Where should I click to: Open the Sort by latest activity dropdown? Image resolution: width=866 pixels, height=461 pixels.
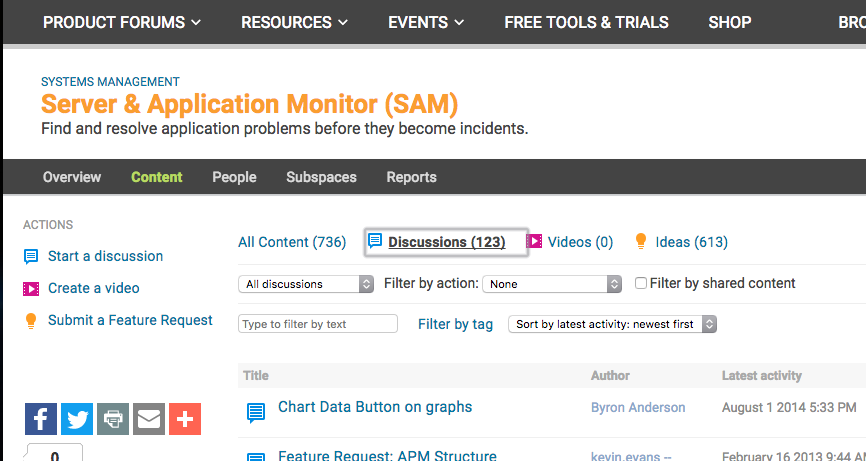pyautogui.click(x=612, y=324)
